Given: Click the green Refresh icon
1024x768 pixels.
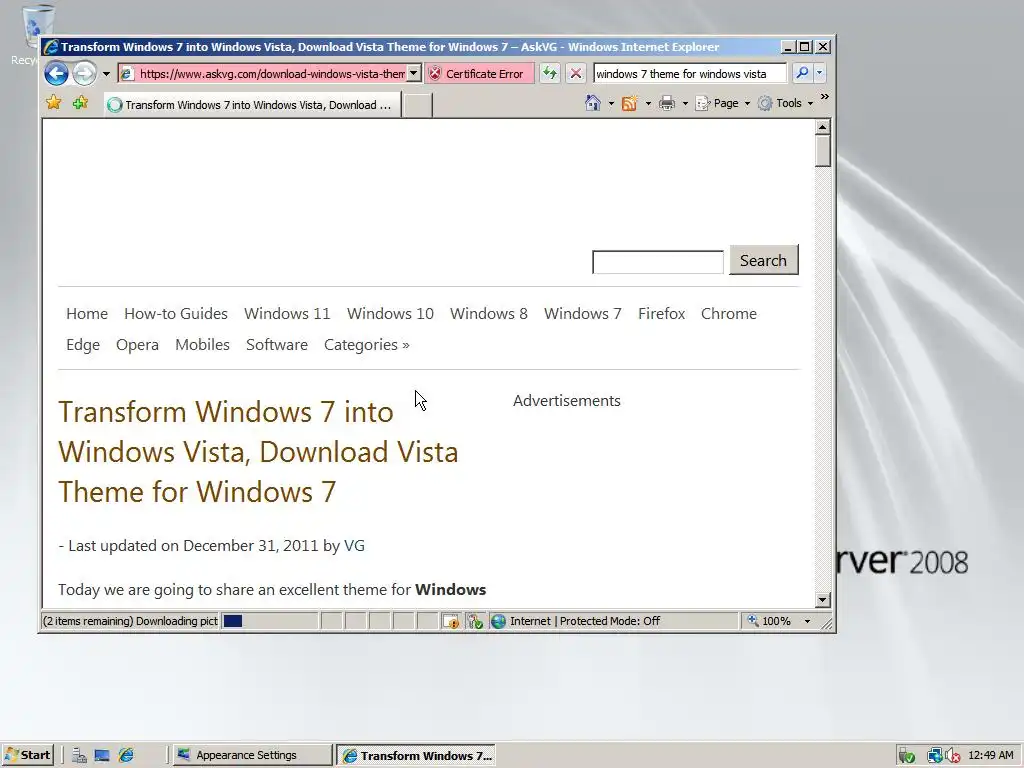Looking at the screenshot, I should tap(550, 73).
